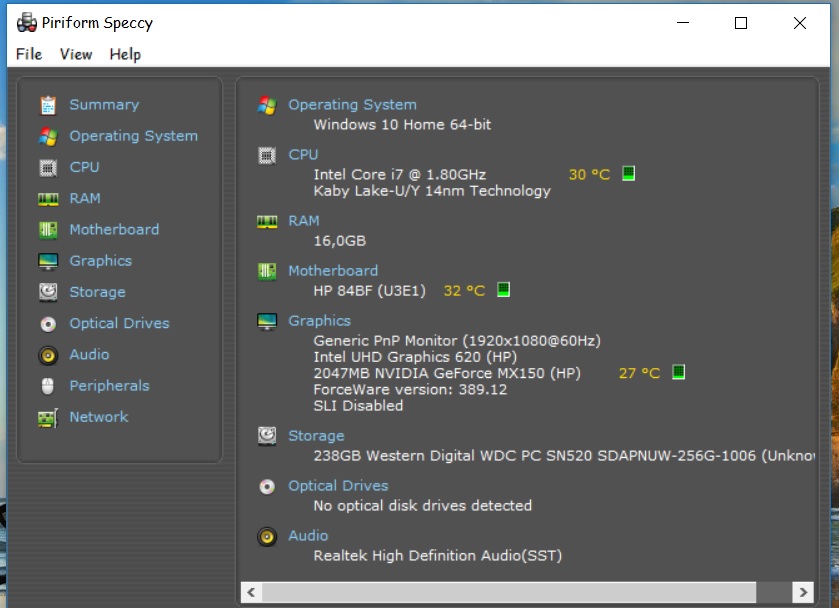
Task: Click the Optical Drives disc icon in summary panel
Action: click(267, 486)
